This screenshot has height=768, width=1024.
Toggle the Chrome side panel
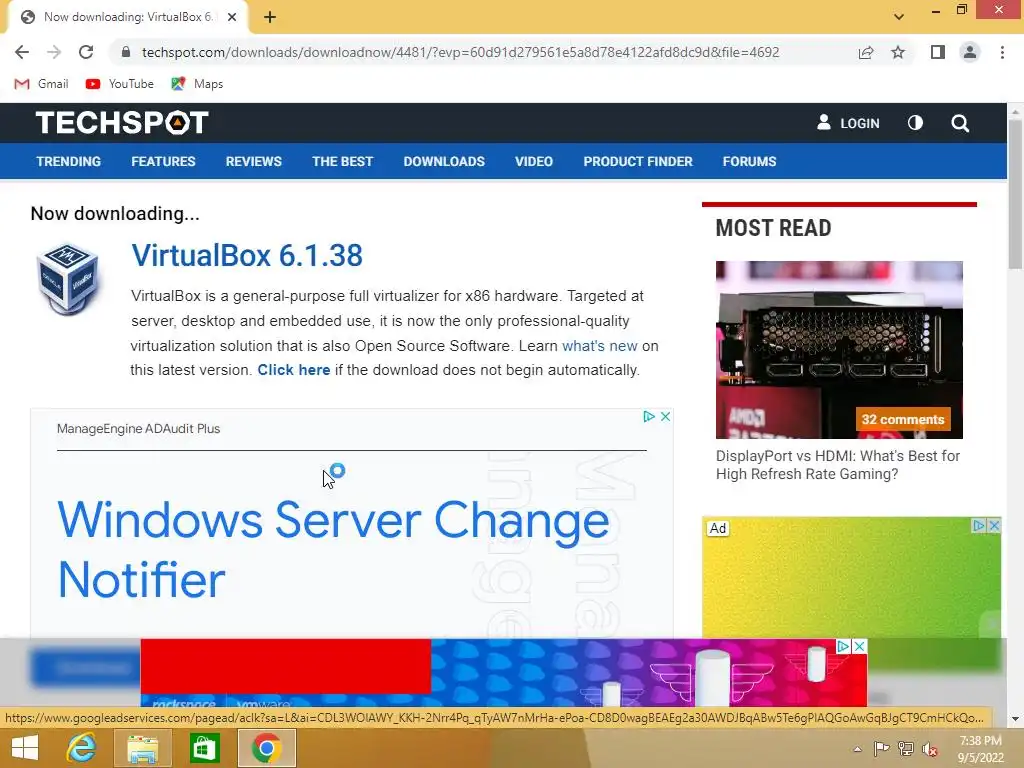click(938, 52)
